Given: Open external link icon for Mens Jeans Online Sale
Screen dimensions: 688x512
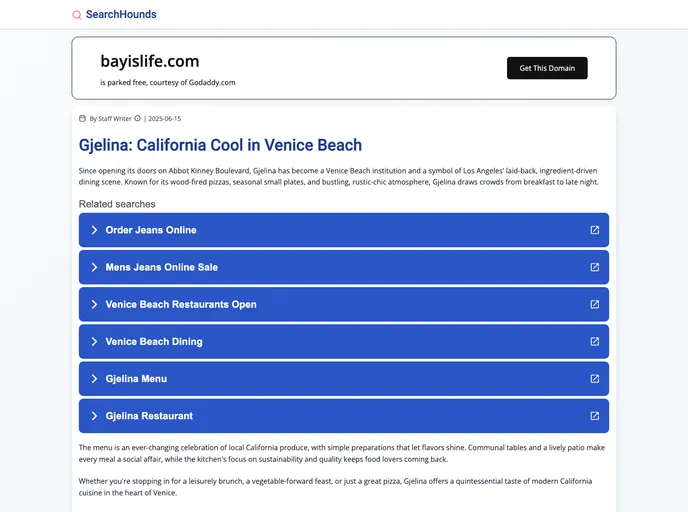Looking at the screenshot, I should [x=595, y=267].
